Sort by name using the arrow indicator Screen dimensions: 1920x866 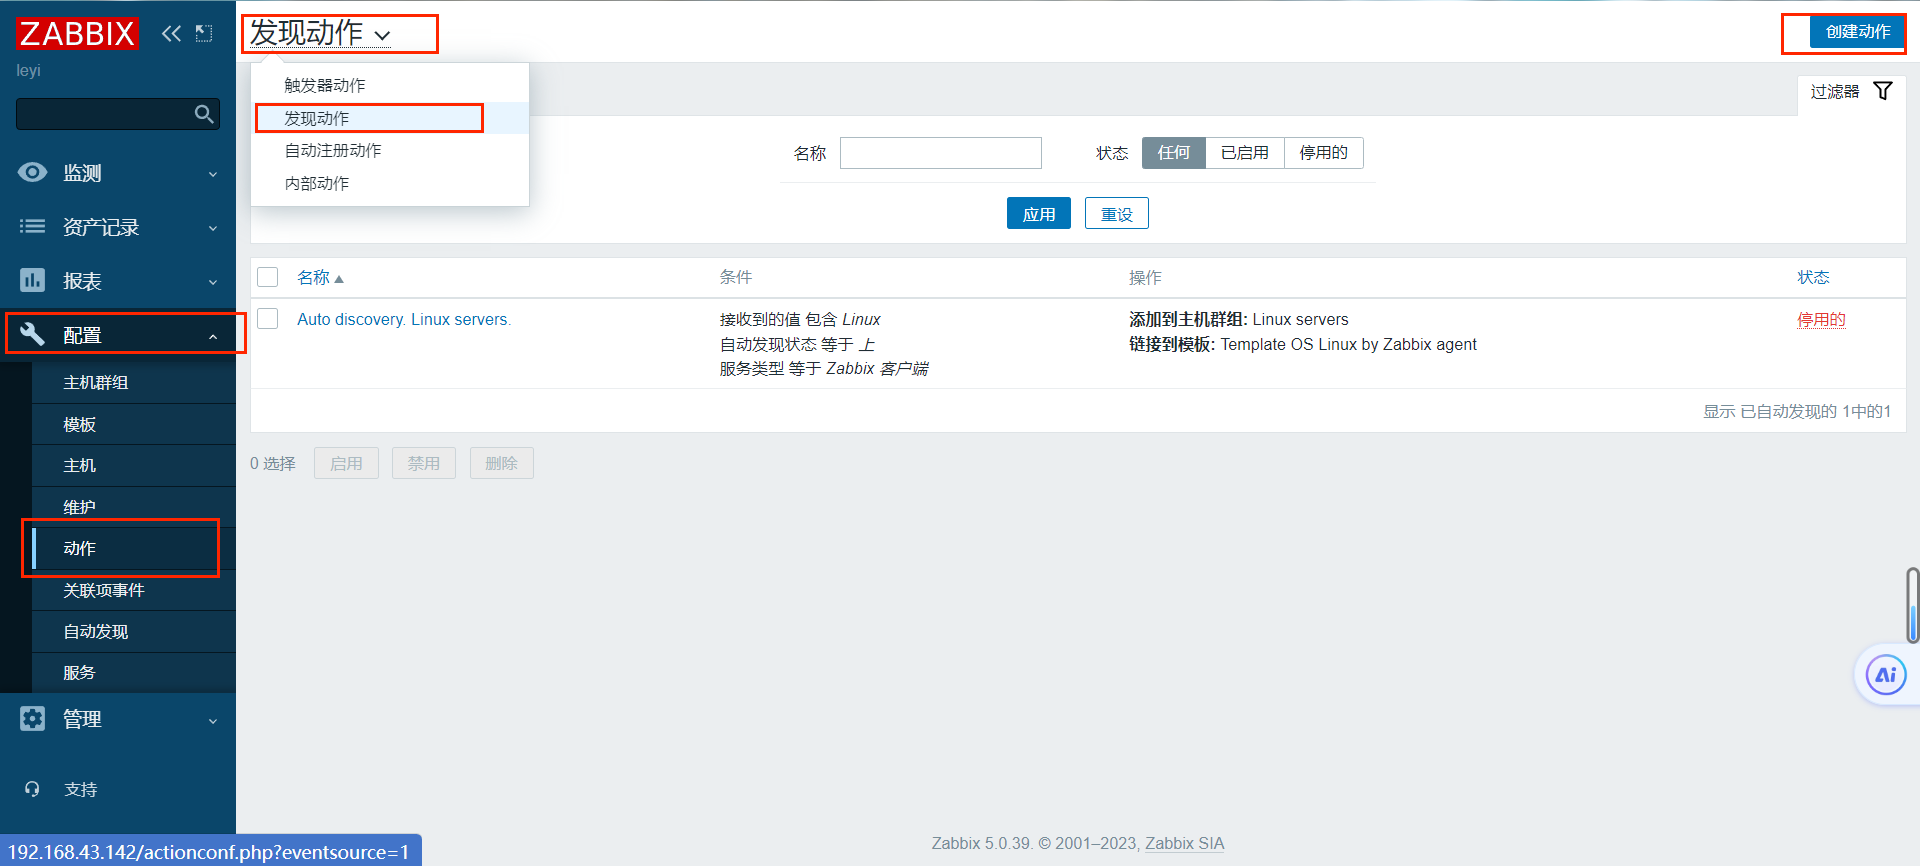click(x=339, y=279)
